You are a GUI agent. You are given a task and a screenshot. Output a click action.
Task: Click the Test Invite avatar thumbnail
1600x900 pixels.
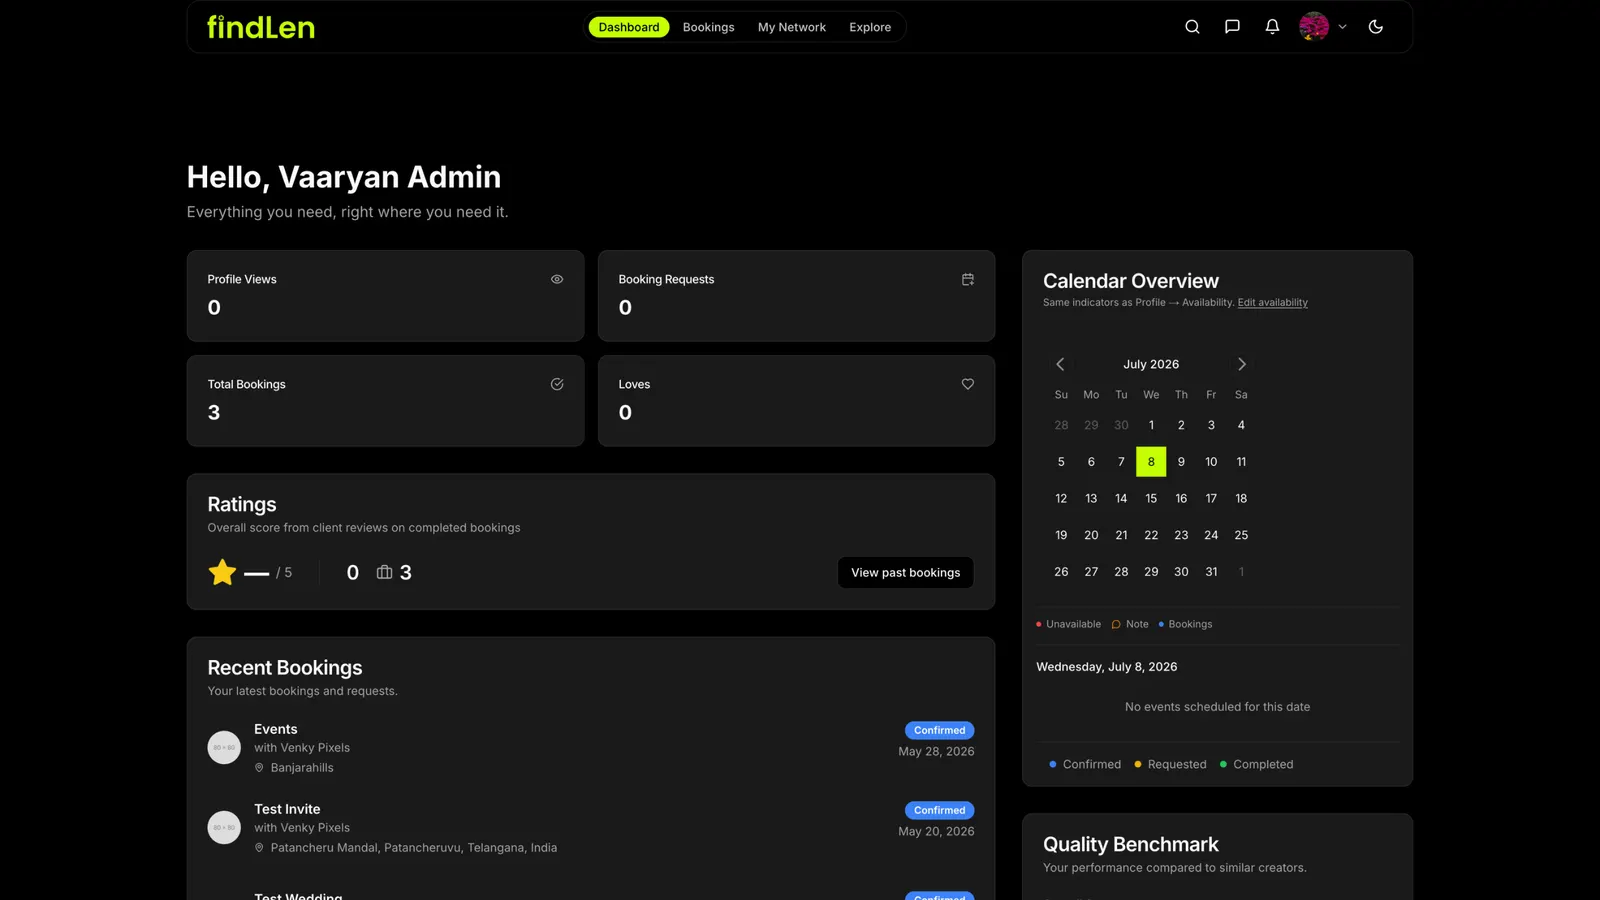224,827
